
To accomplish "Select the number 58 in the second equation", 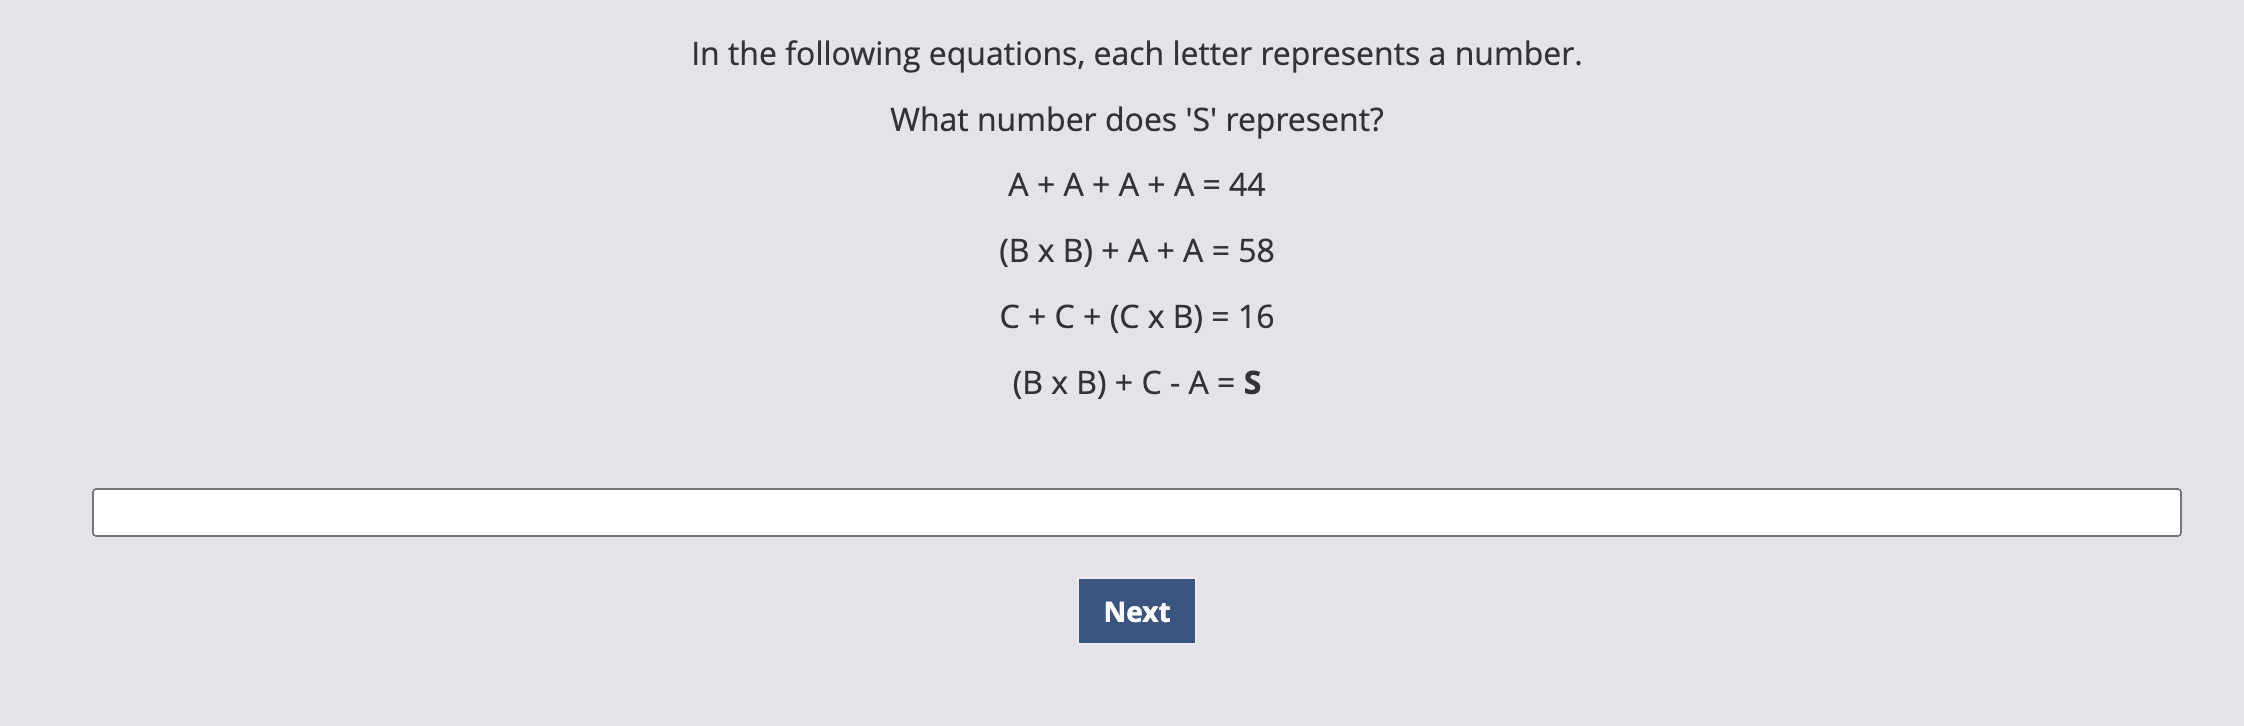I will click(1256, 251).
